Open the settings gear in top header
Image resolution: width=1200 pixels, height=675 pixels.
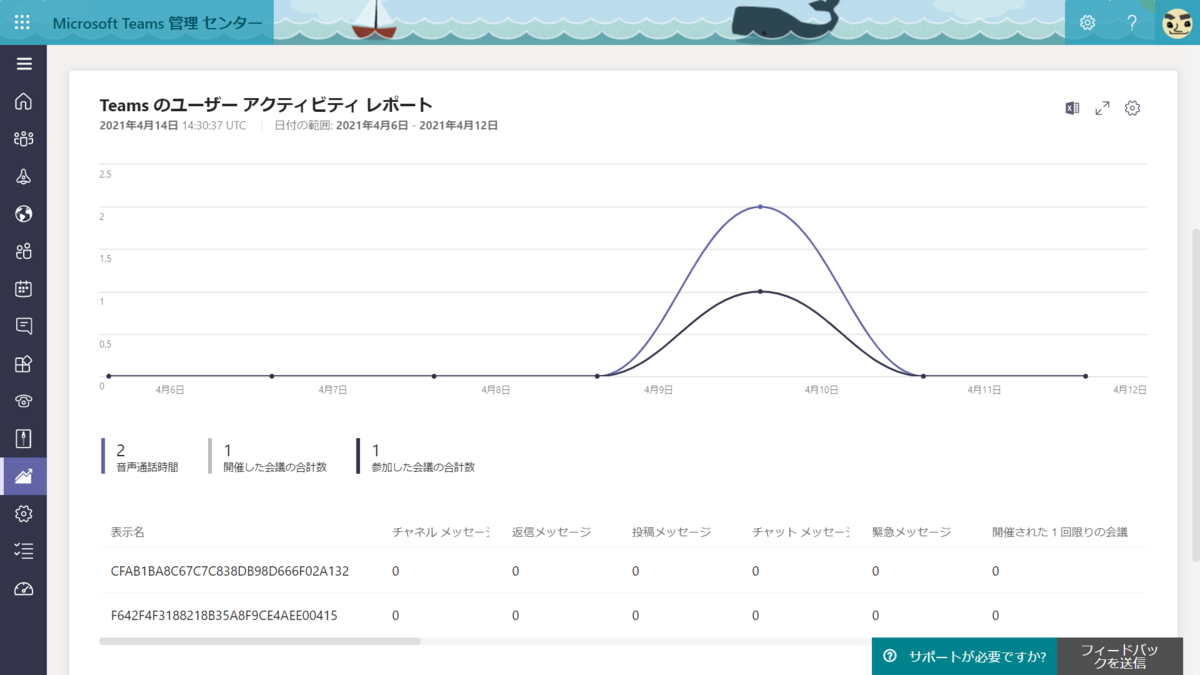coord(1087,22)
